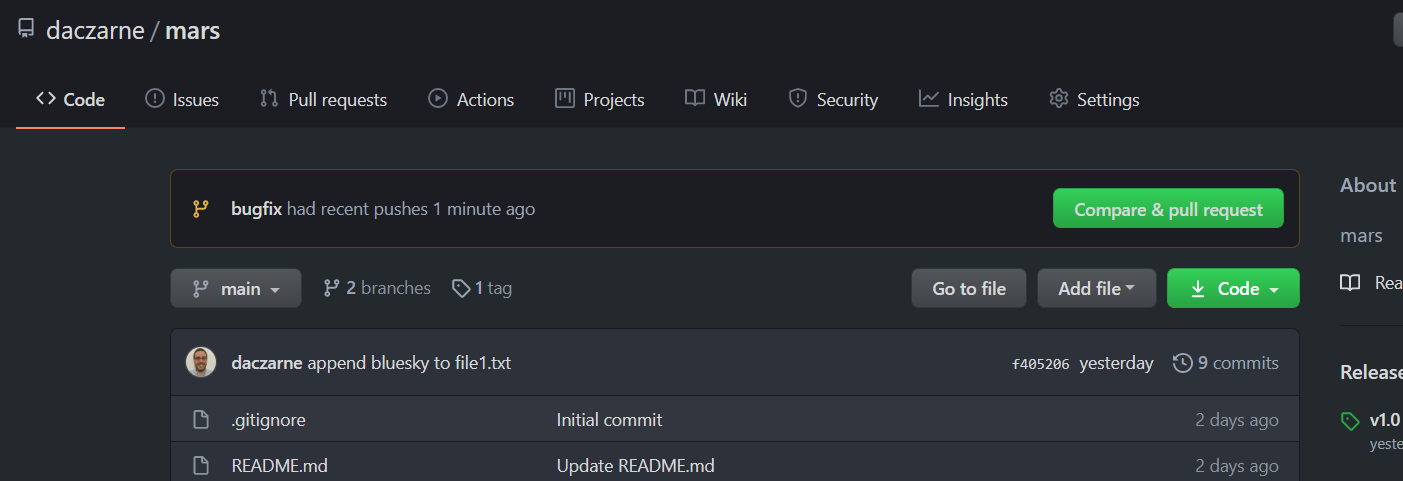Switch to the Issues tab

(182, 99)
